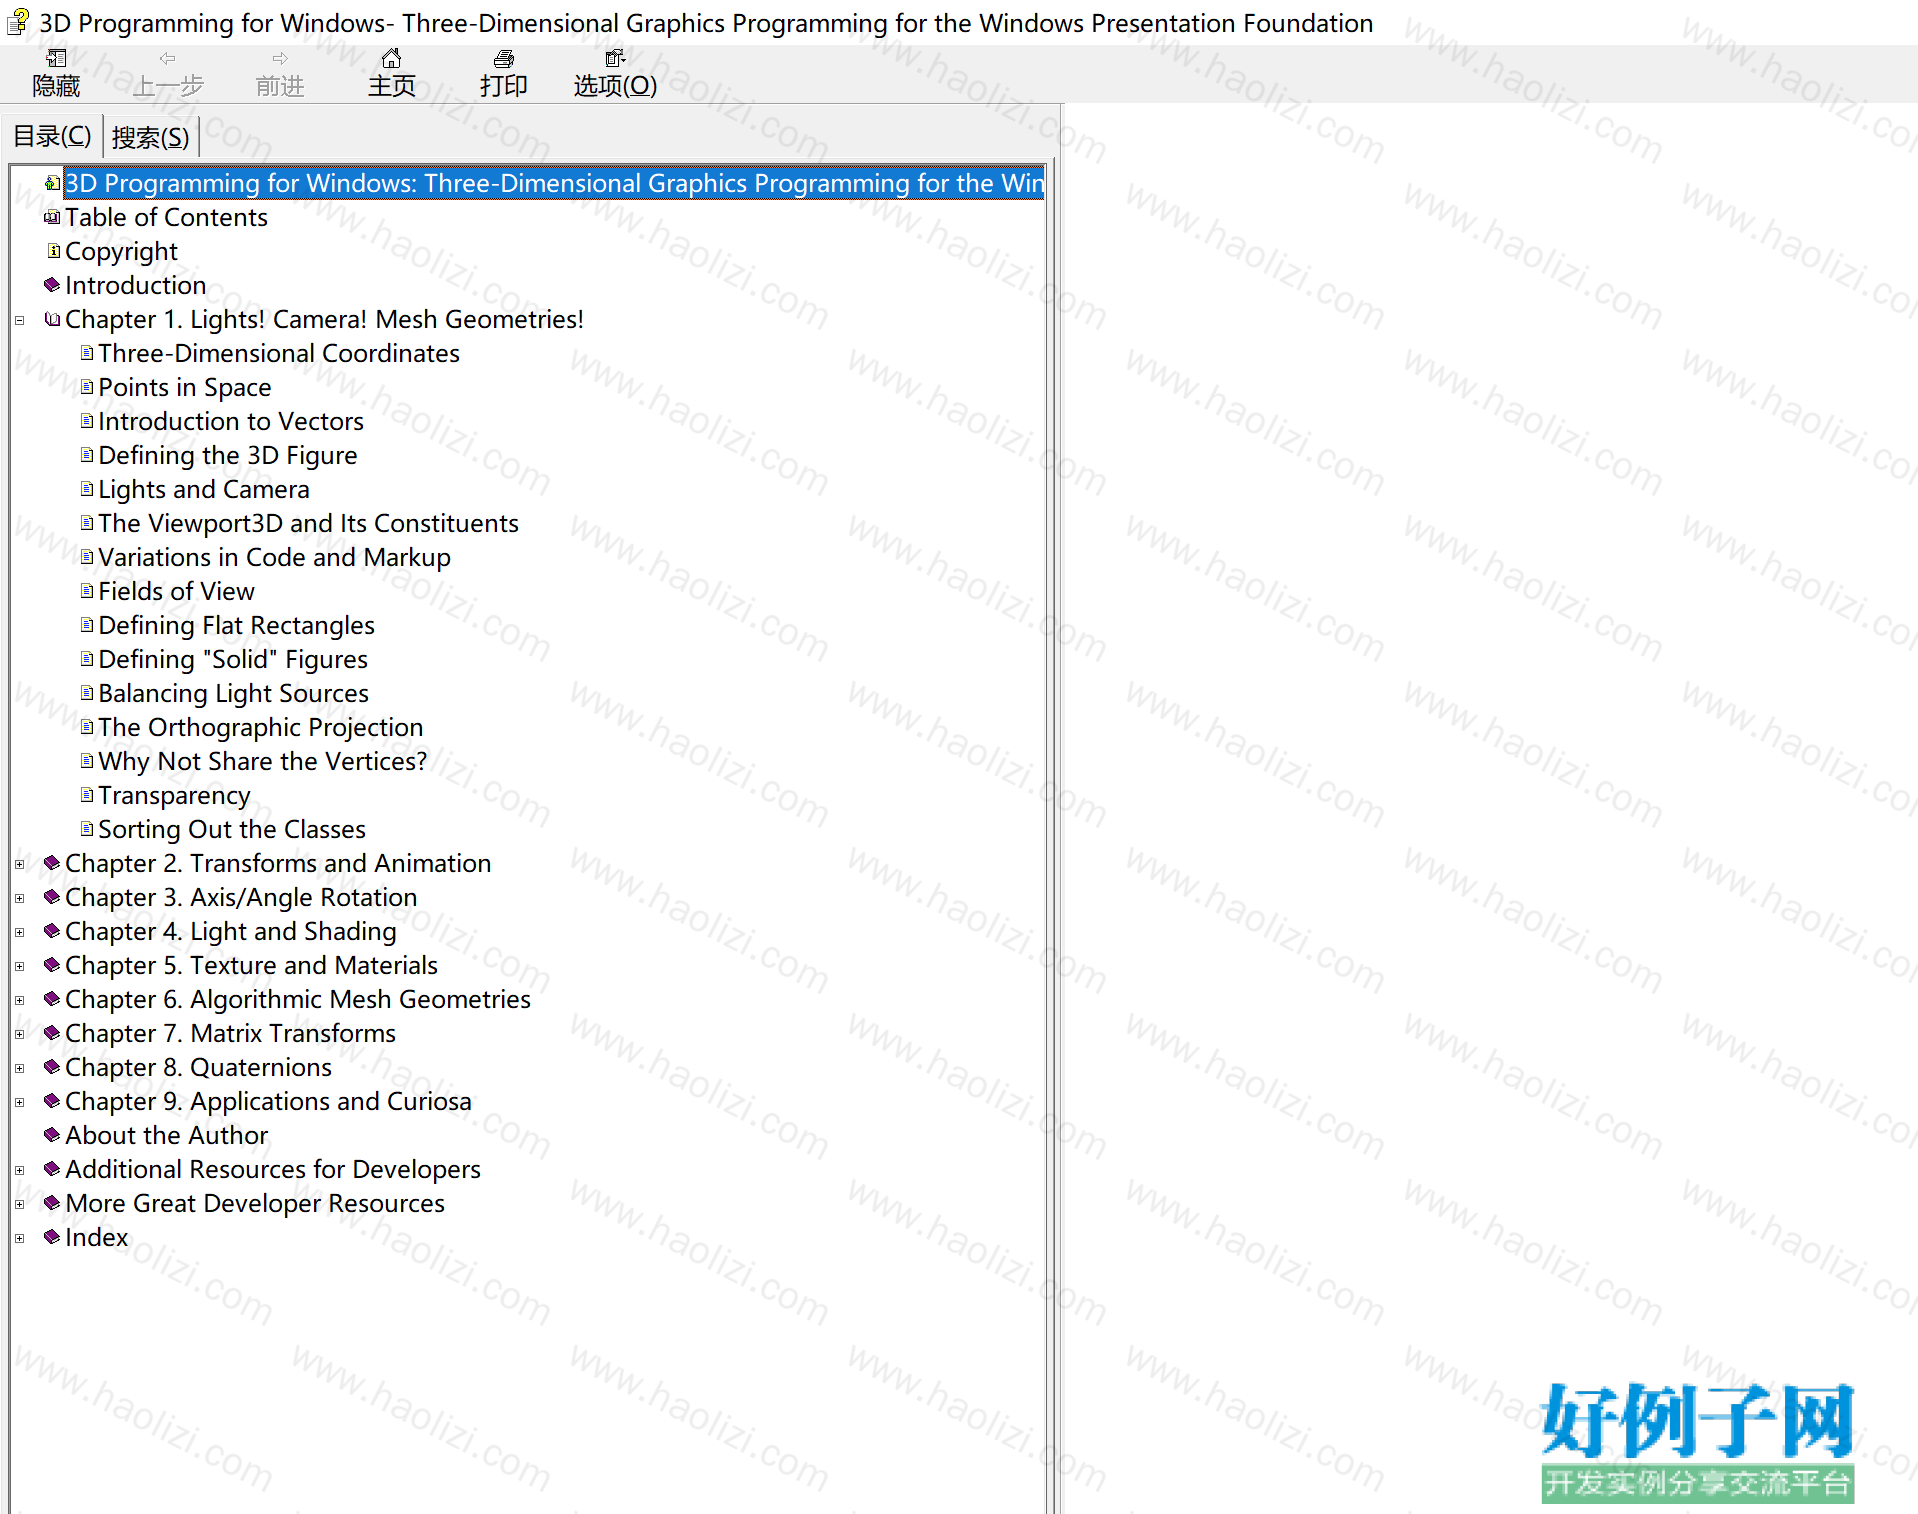Viewport: 1918px width, 1514px height.
Task: Click the help file icon in title bar
Action: (18, 22)
